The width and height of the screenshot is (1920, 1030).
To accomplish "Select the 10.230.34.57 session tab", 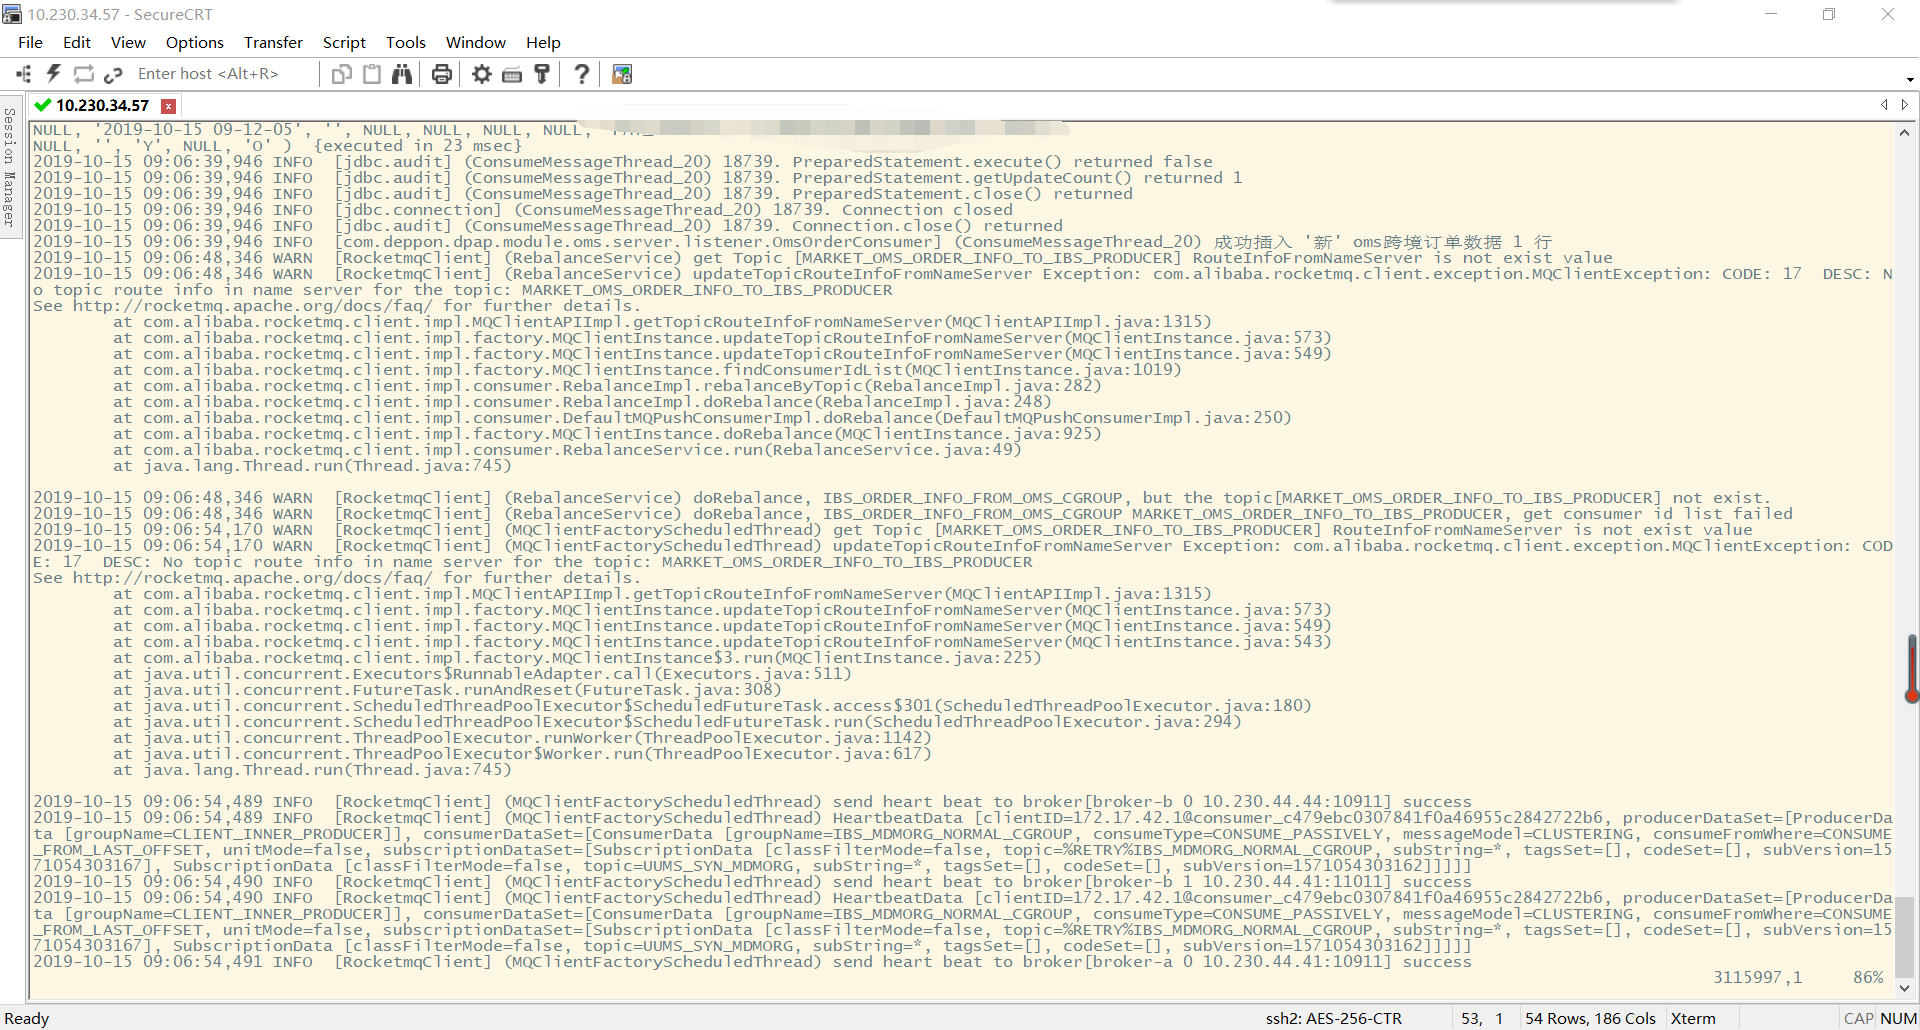I will (x=102, y=105).
